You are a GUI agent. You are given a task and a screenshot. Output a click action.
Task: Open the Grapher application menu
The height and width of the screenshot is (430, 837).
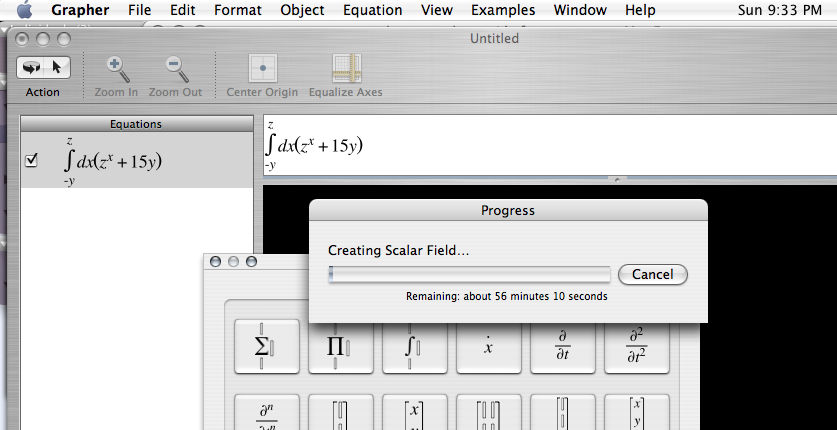click(x=80, y=10)
